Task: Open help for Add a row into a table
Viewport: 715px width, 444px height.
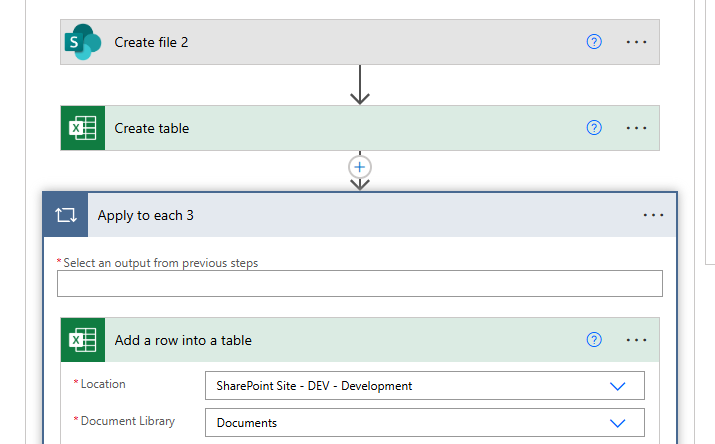Action: pos(594,340)
